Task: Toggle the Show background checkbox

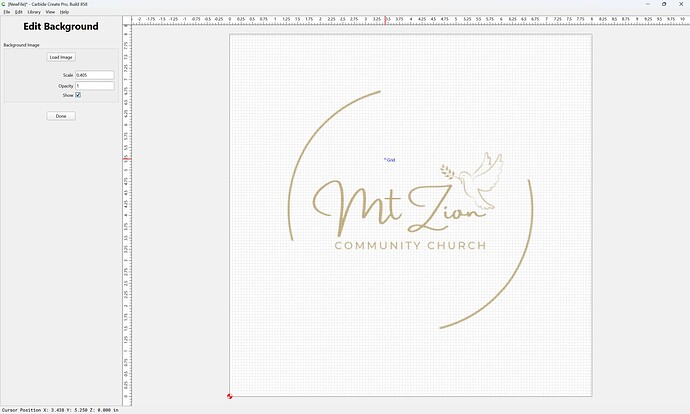Action: pyautogui.click(x=78, y=95)
